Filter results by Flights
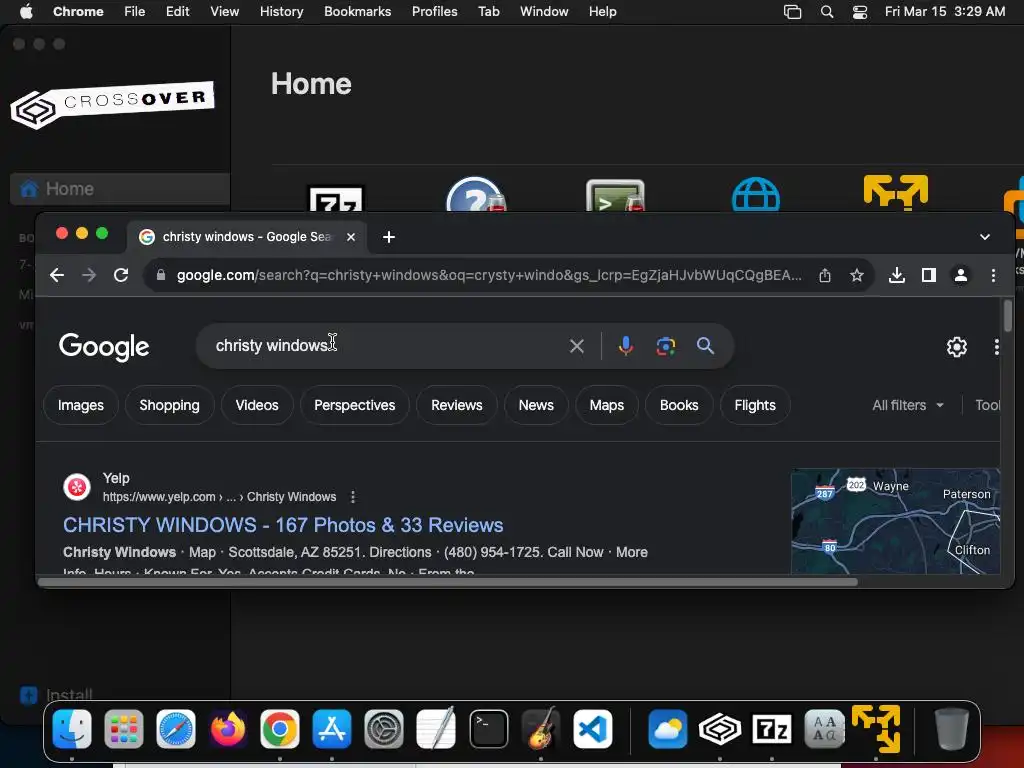 tap(755, 405)
